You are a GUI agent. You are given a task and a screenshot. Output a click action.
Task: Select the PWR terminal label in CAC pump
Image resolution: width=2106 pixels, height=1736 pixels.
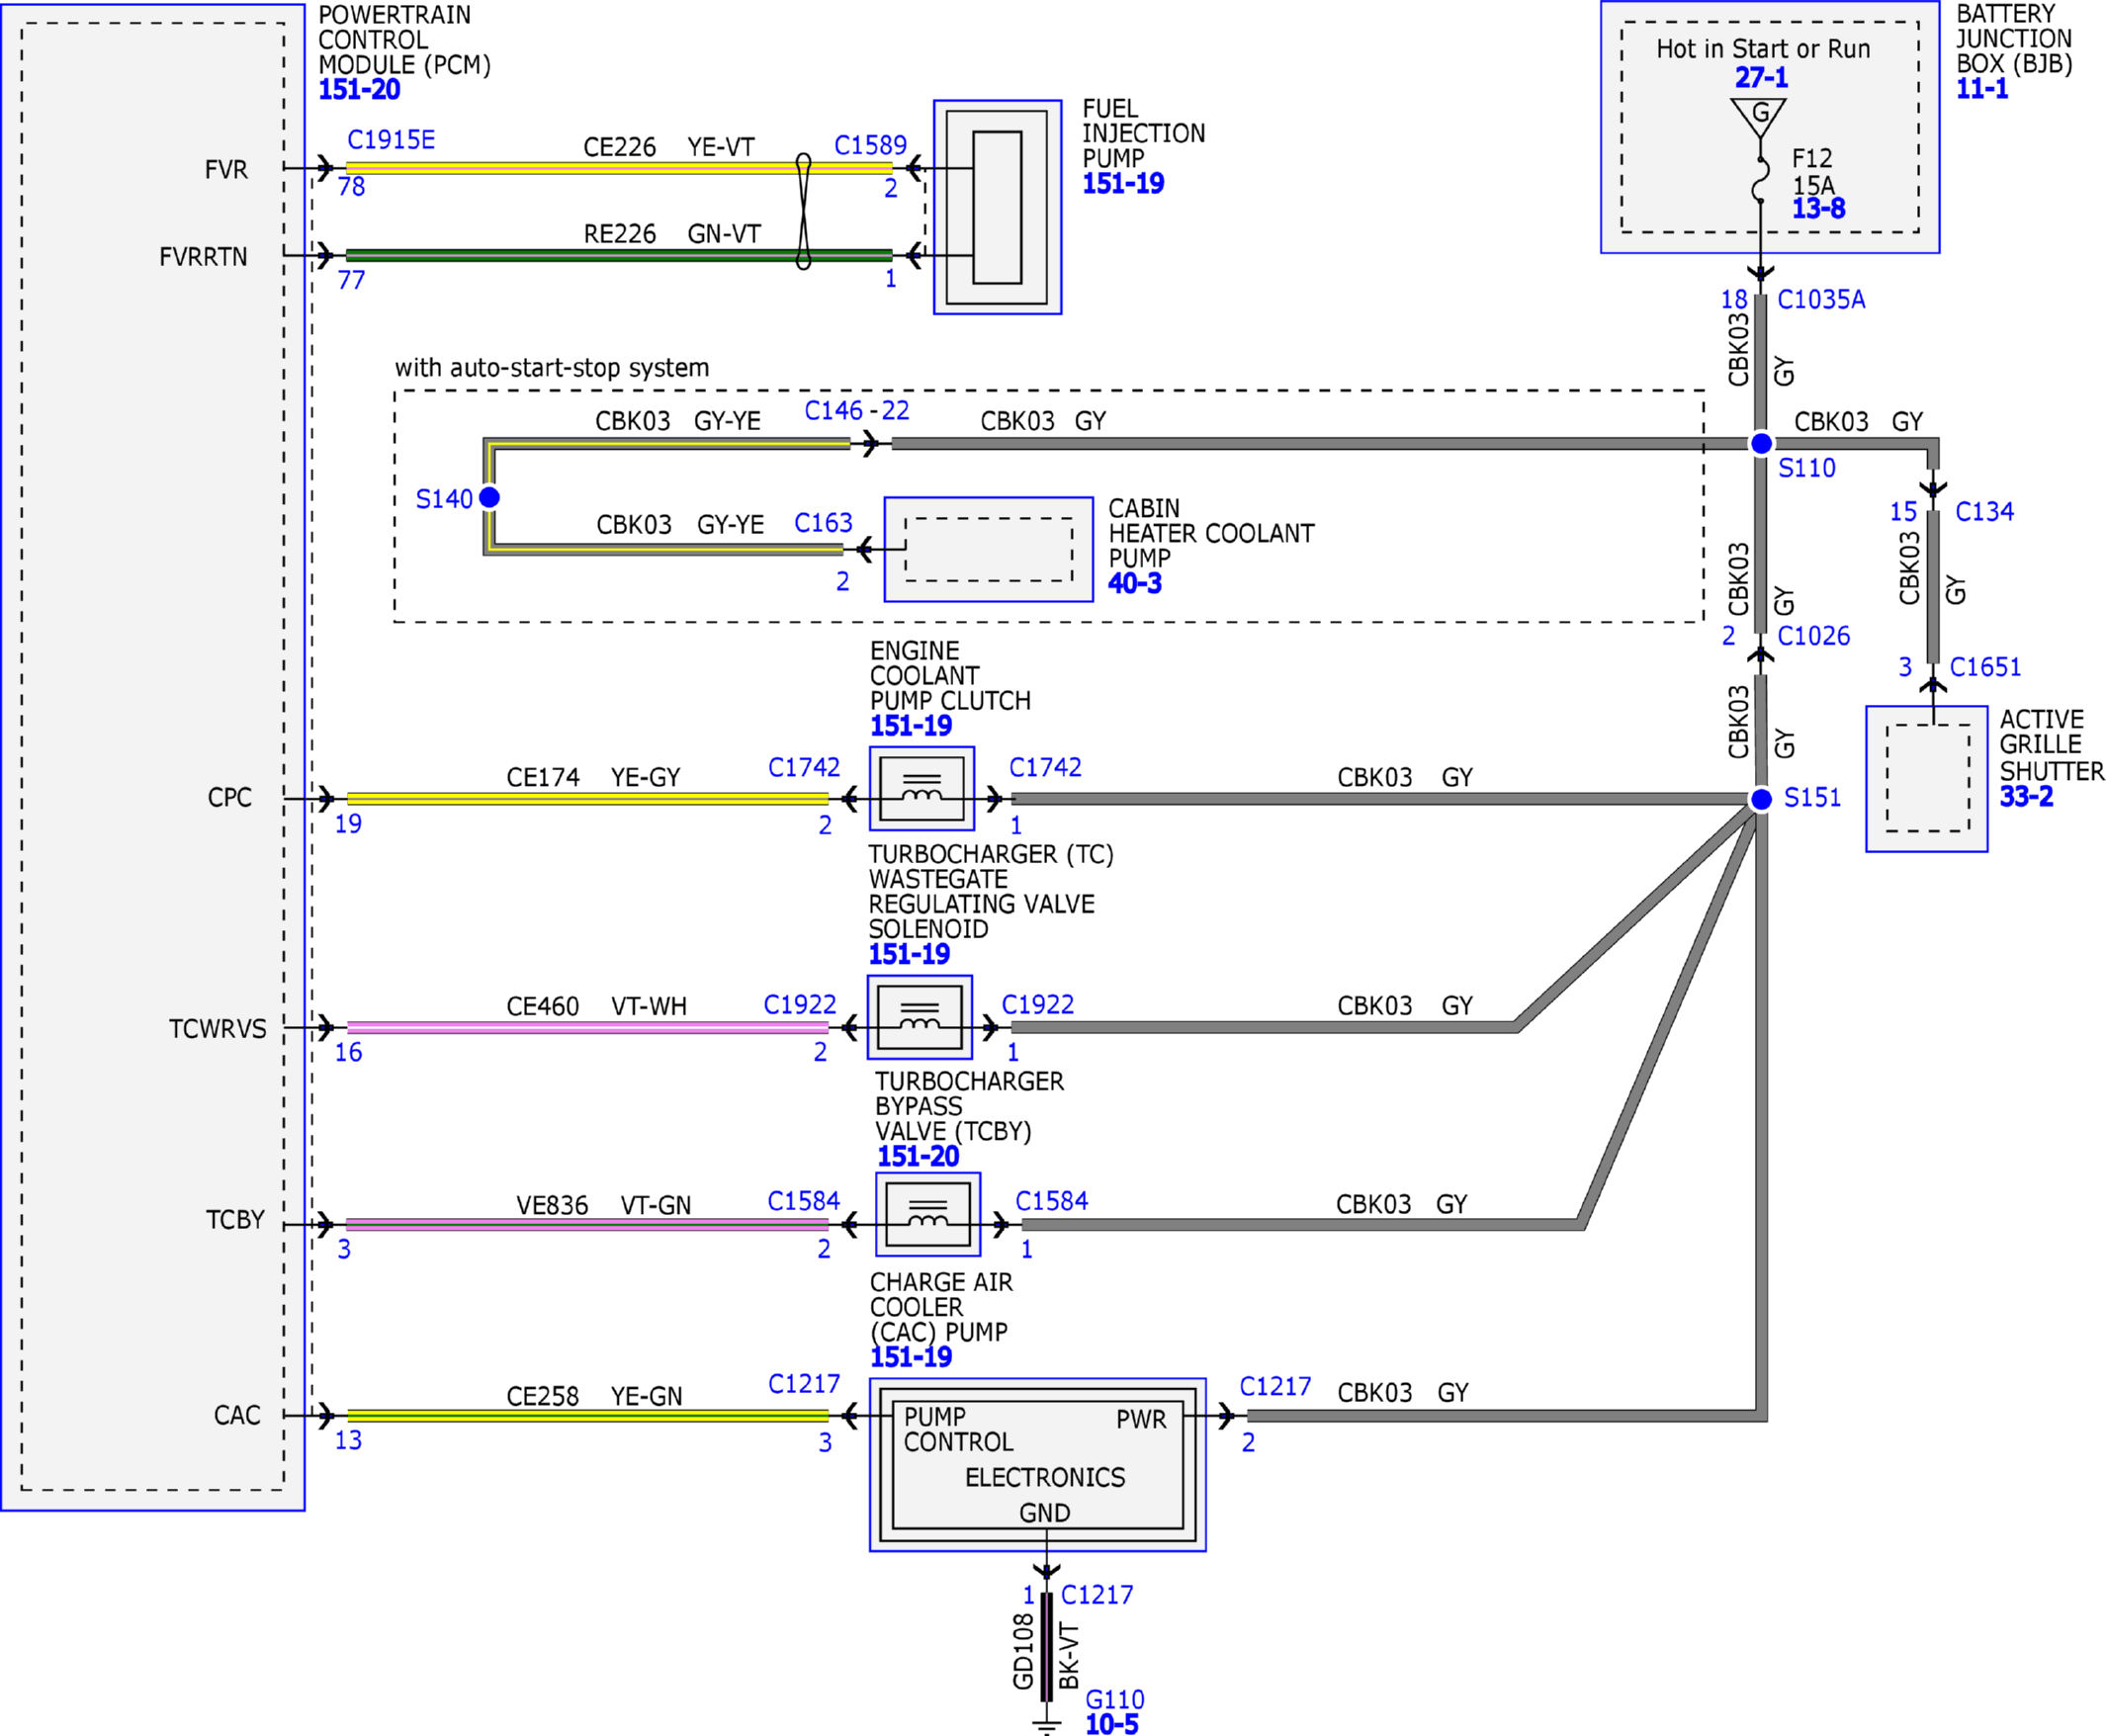click(1141, 1420)
